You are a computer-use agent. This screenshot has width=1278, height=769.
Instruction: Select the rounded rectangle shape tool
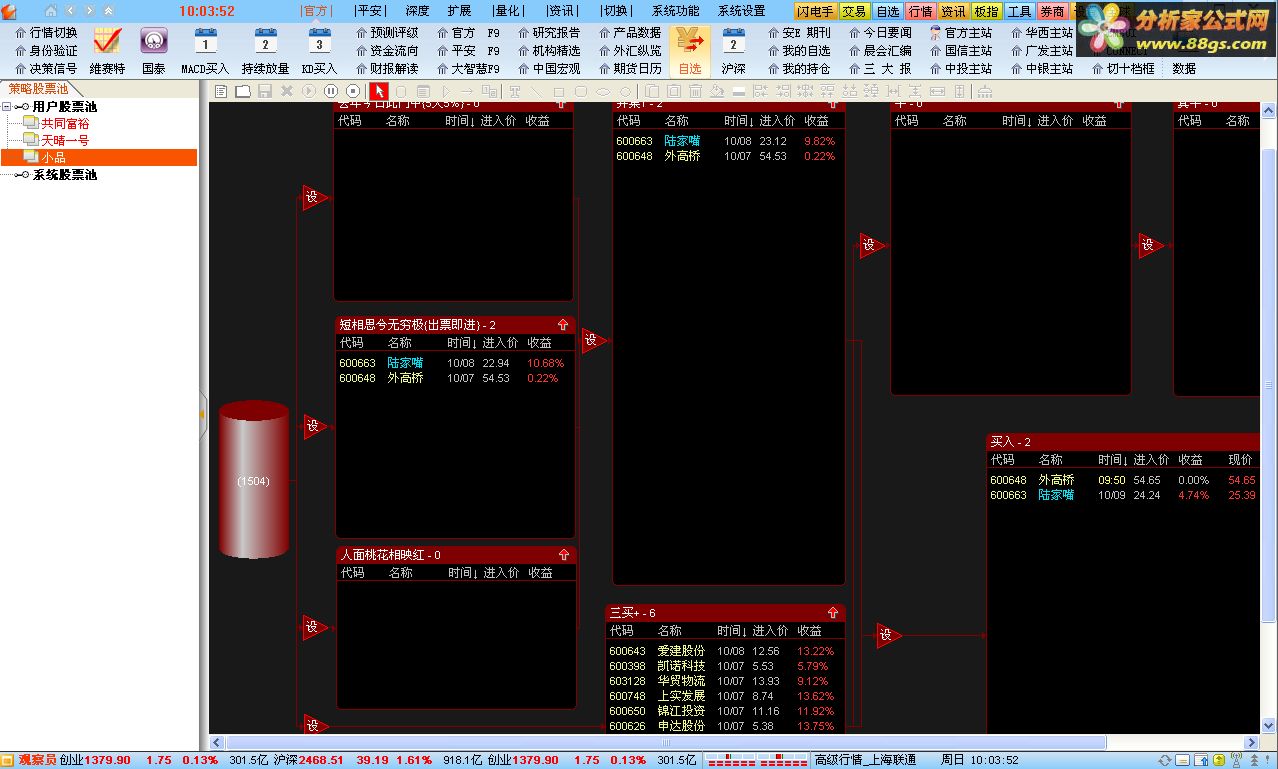click(581, 91)
